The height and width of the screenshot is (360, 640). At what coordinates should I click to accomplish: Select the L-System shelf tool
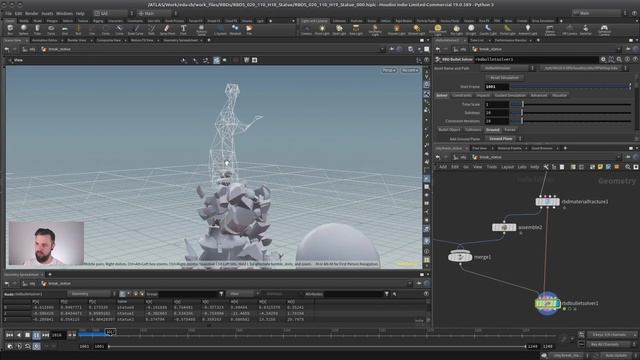[220, 29]
